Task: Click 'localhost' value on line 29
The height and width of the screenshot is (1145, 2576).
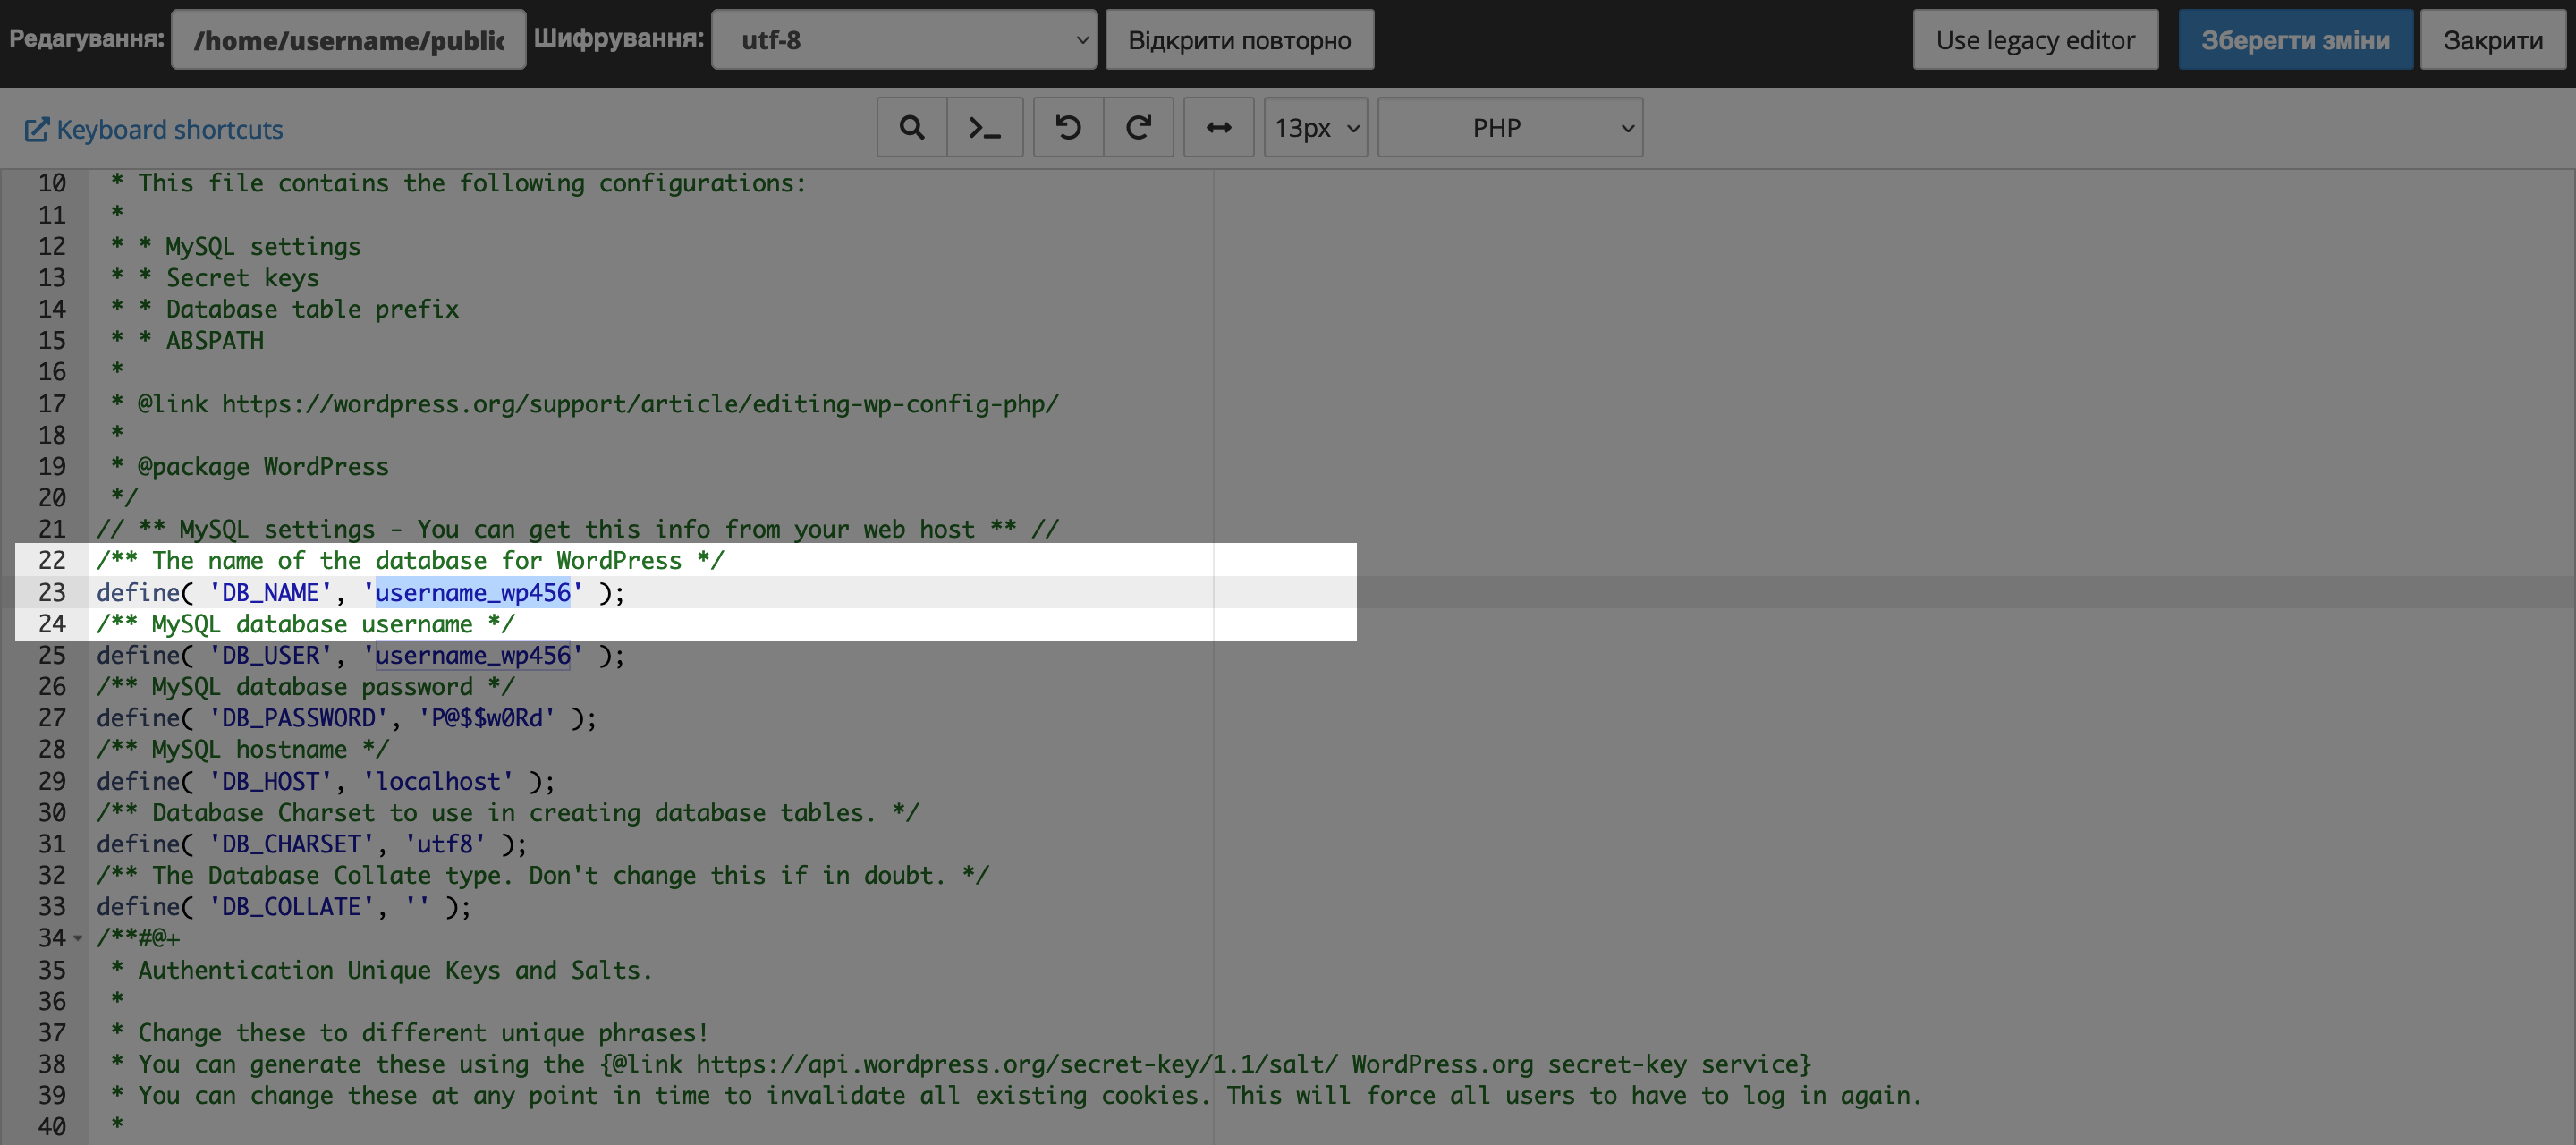Action: (x=438, y=781)
